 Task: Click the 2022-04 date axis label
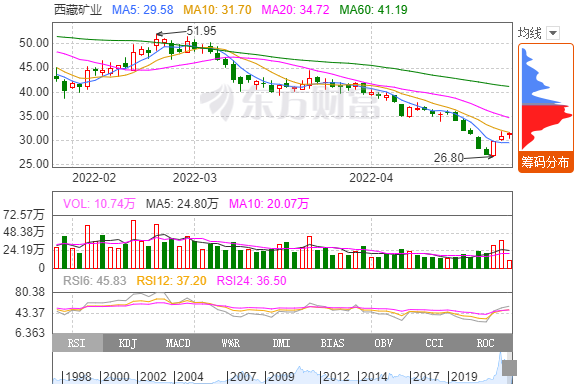(371, 178)
